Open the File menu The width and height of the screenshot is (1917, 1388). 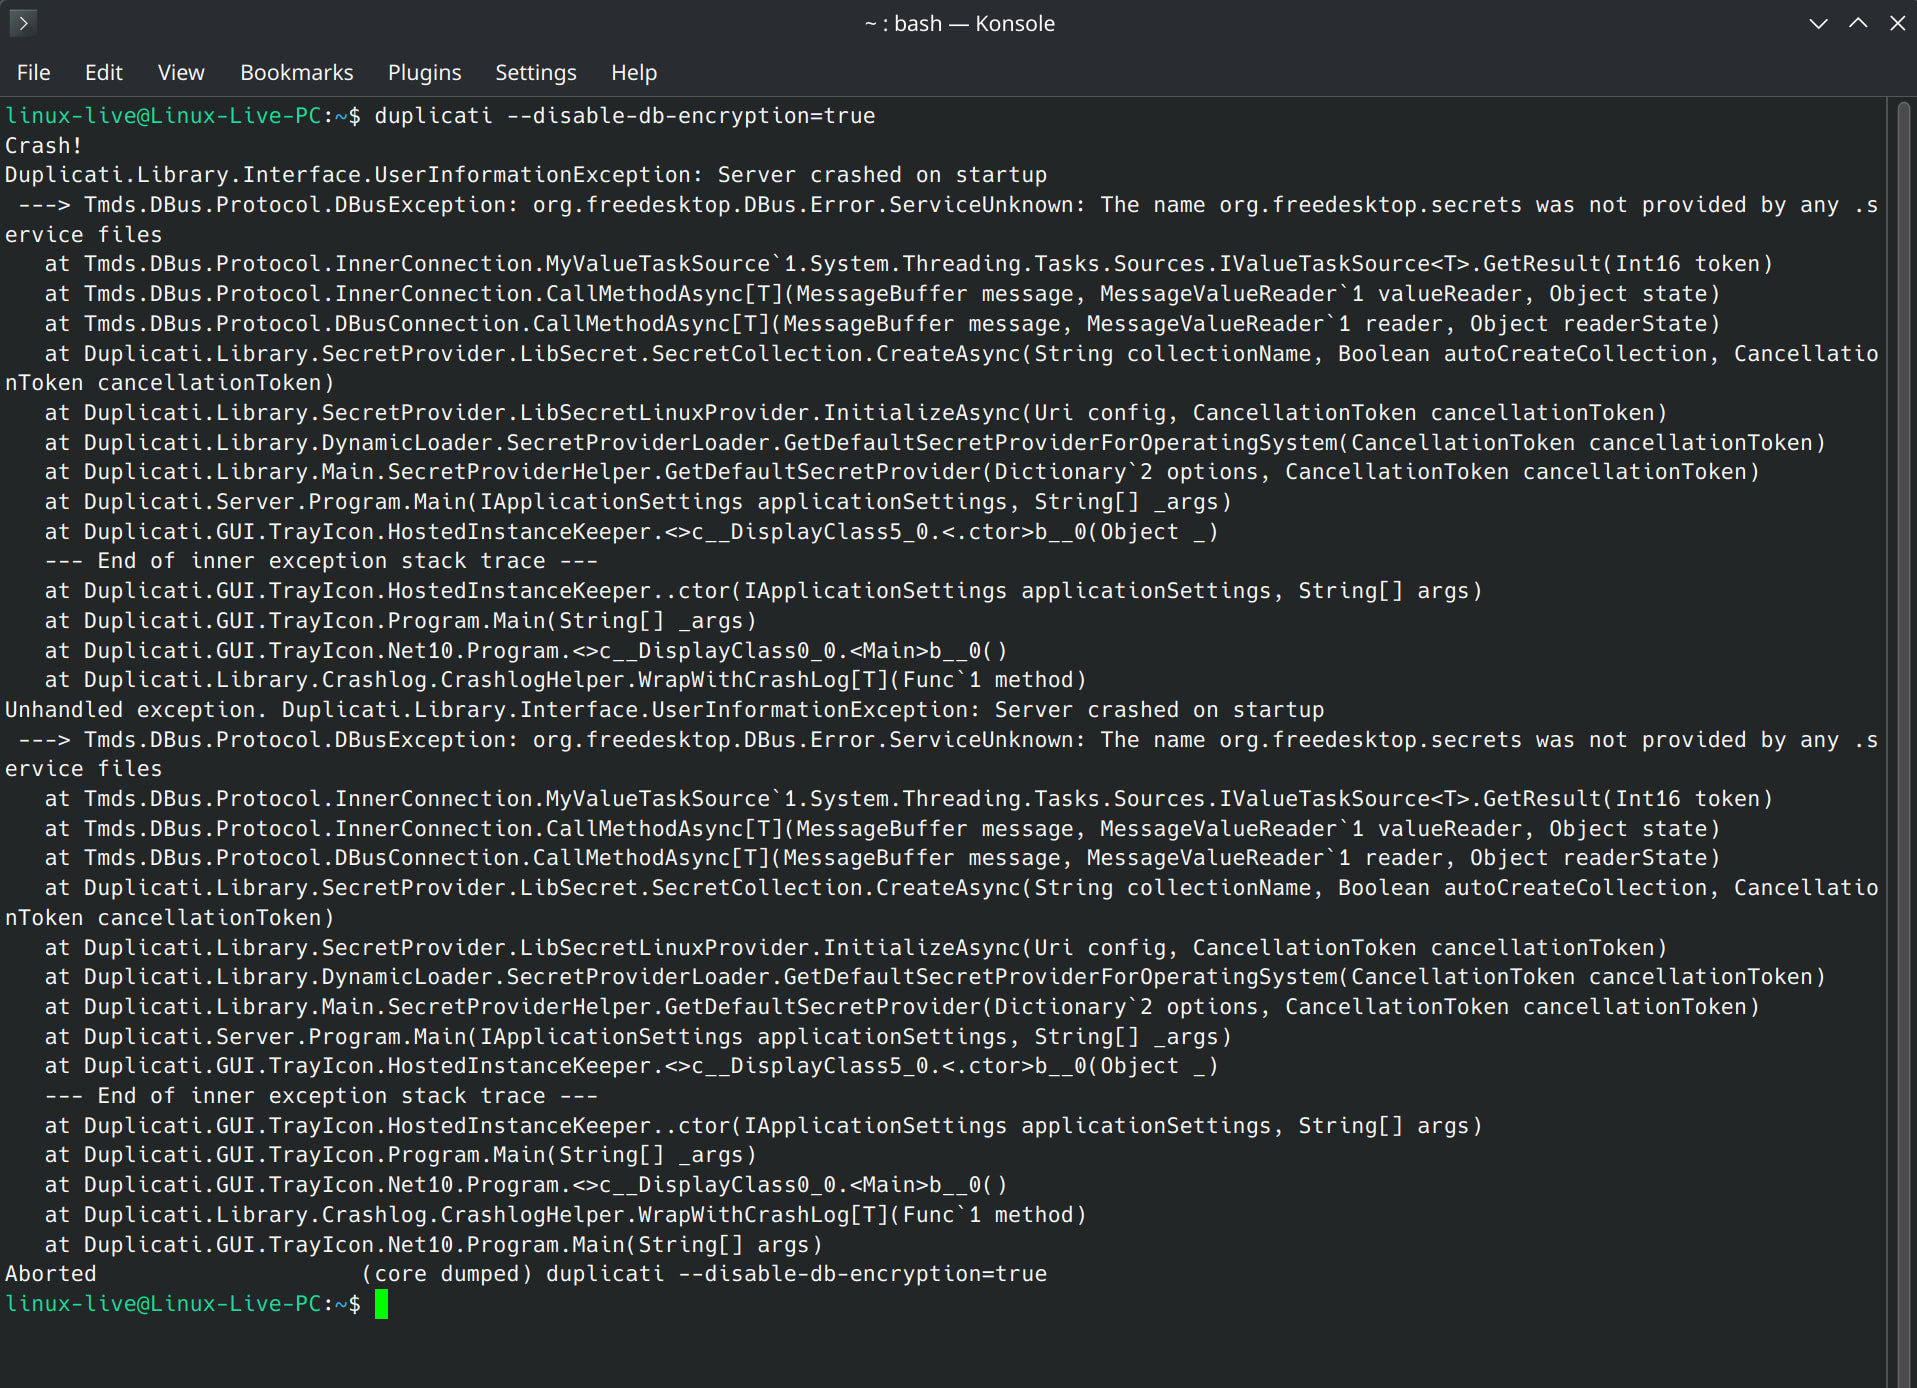point(33,73)
